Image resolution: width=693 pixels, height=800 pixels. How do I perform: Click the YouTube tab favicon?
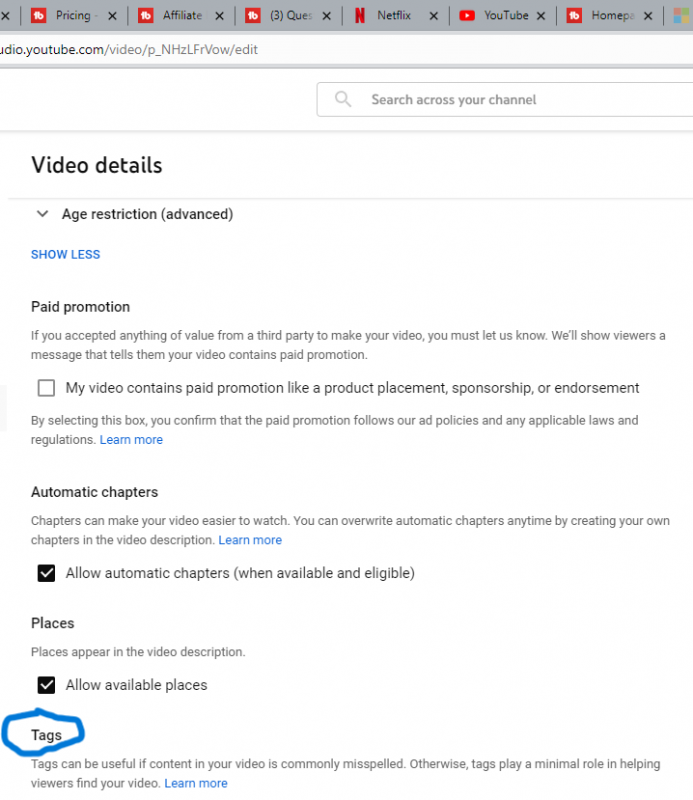(x=467, y=16)
